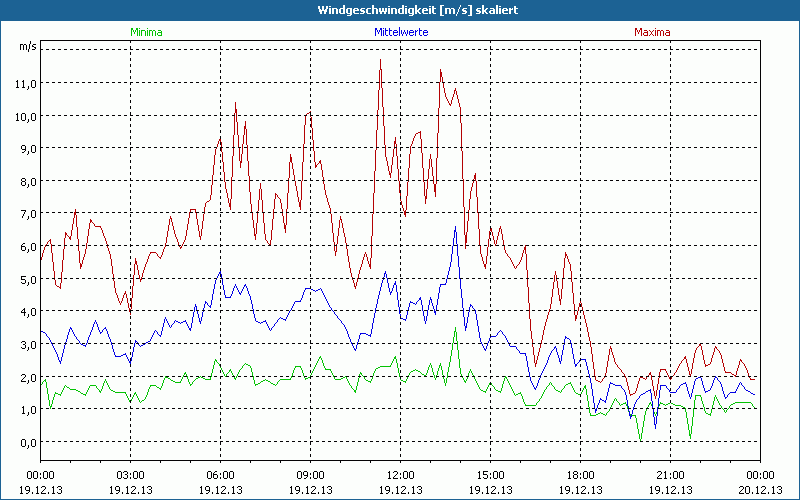Click the 8,0 y-axis value

(x=29, y=182)
